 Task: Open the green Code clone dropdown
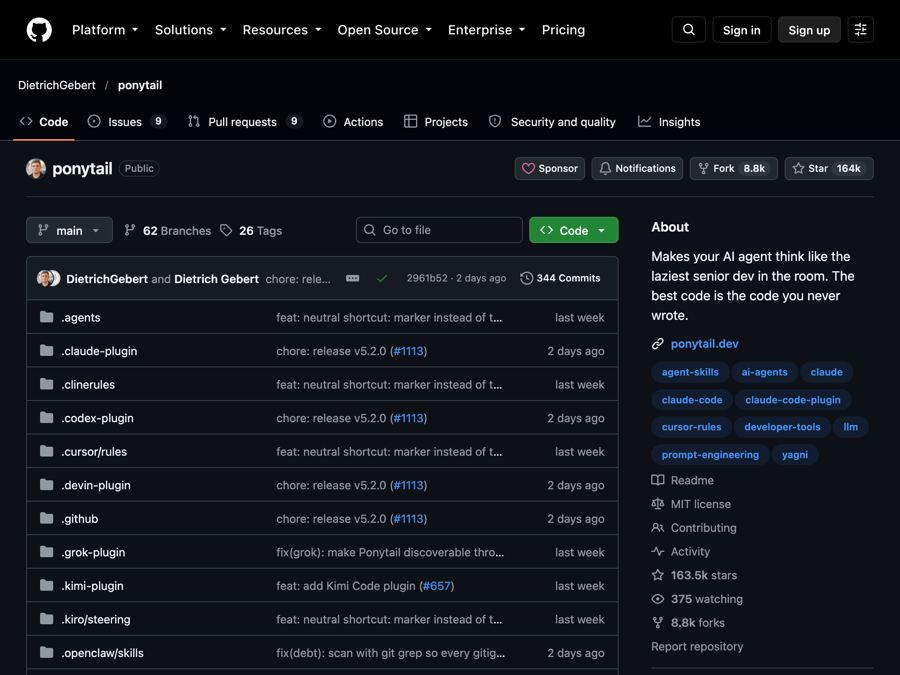coord(573,230)
